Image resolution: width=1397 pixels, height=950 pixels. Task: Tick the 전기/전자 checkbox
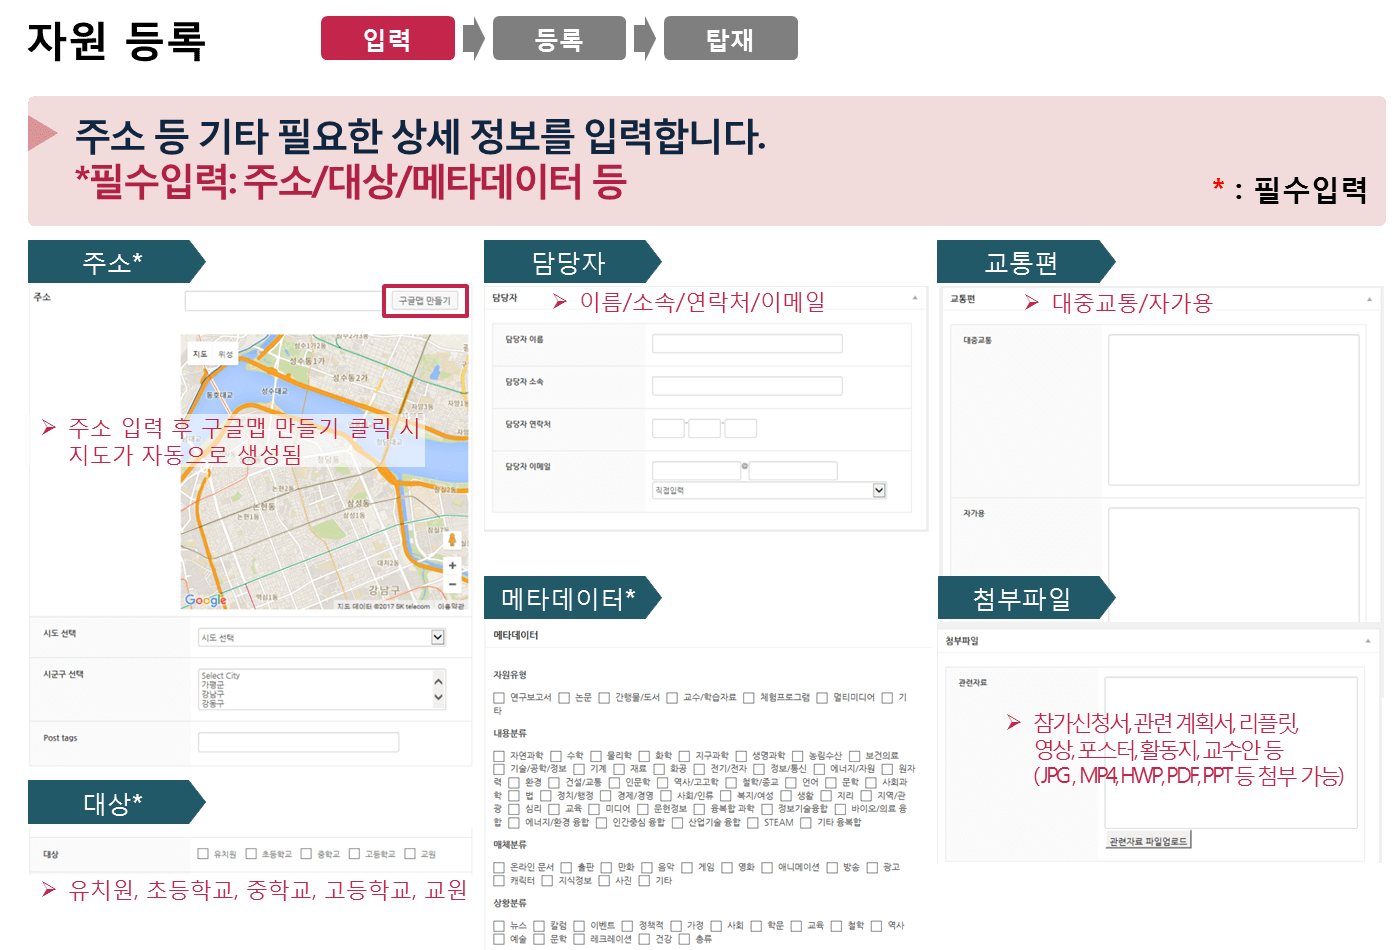(x=699, y=769)
